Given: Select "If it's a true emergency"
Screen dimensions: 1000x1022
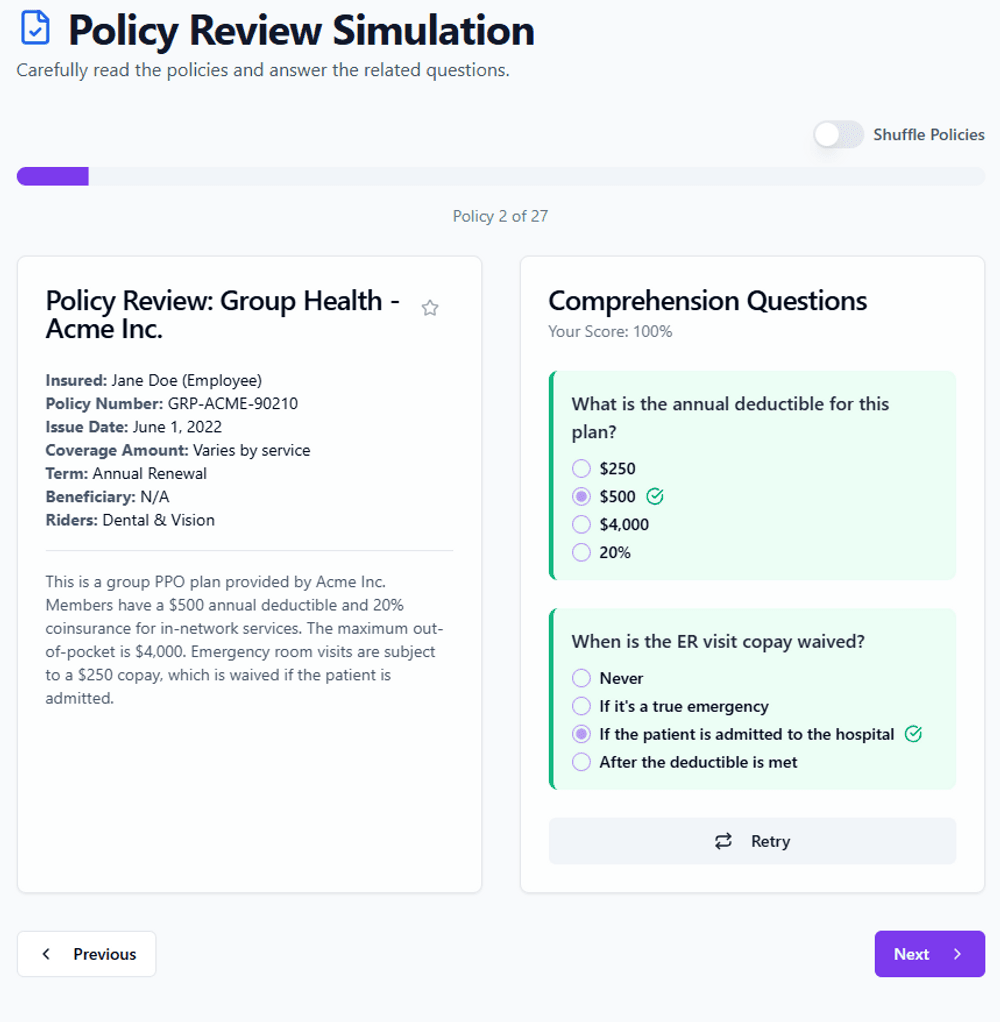Looking at the screenshot, I should (x=582, y=706).
